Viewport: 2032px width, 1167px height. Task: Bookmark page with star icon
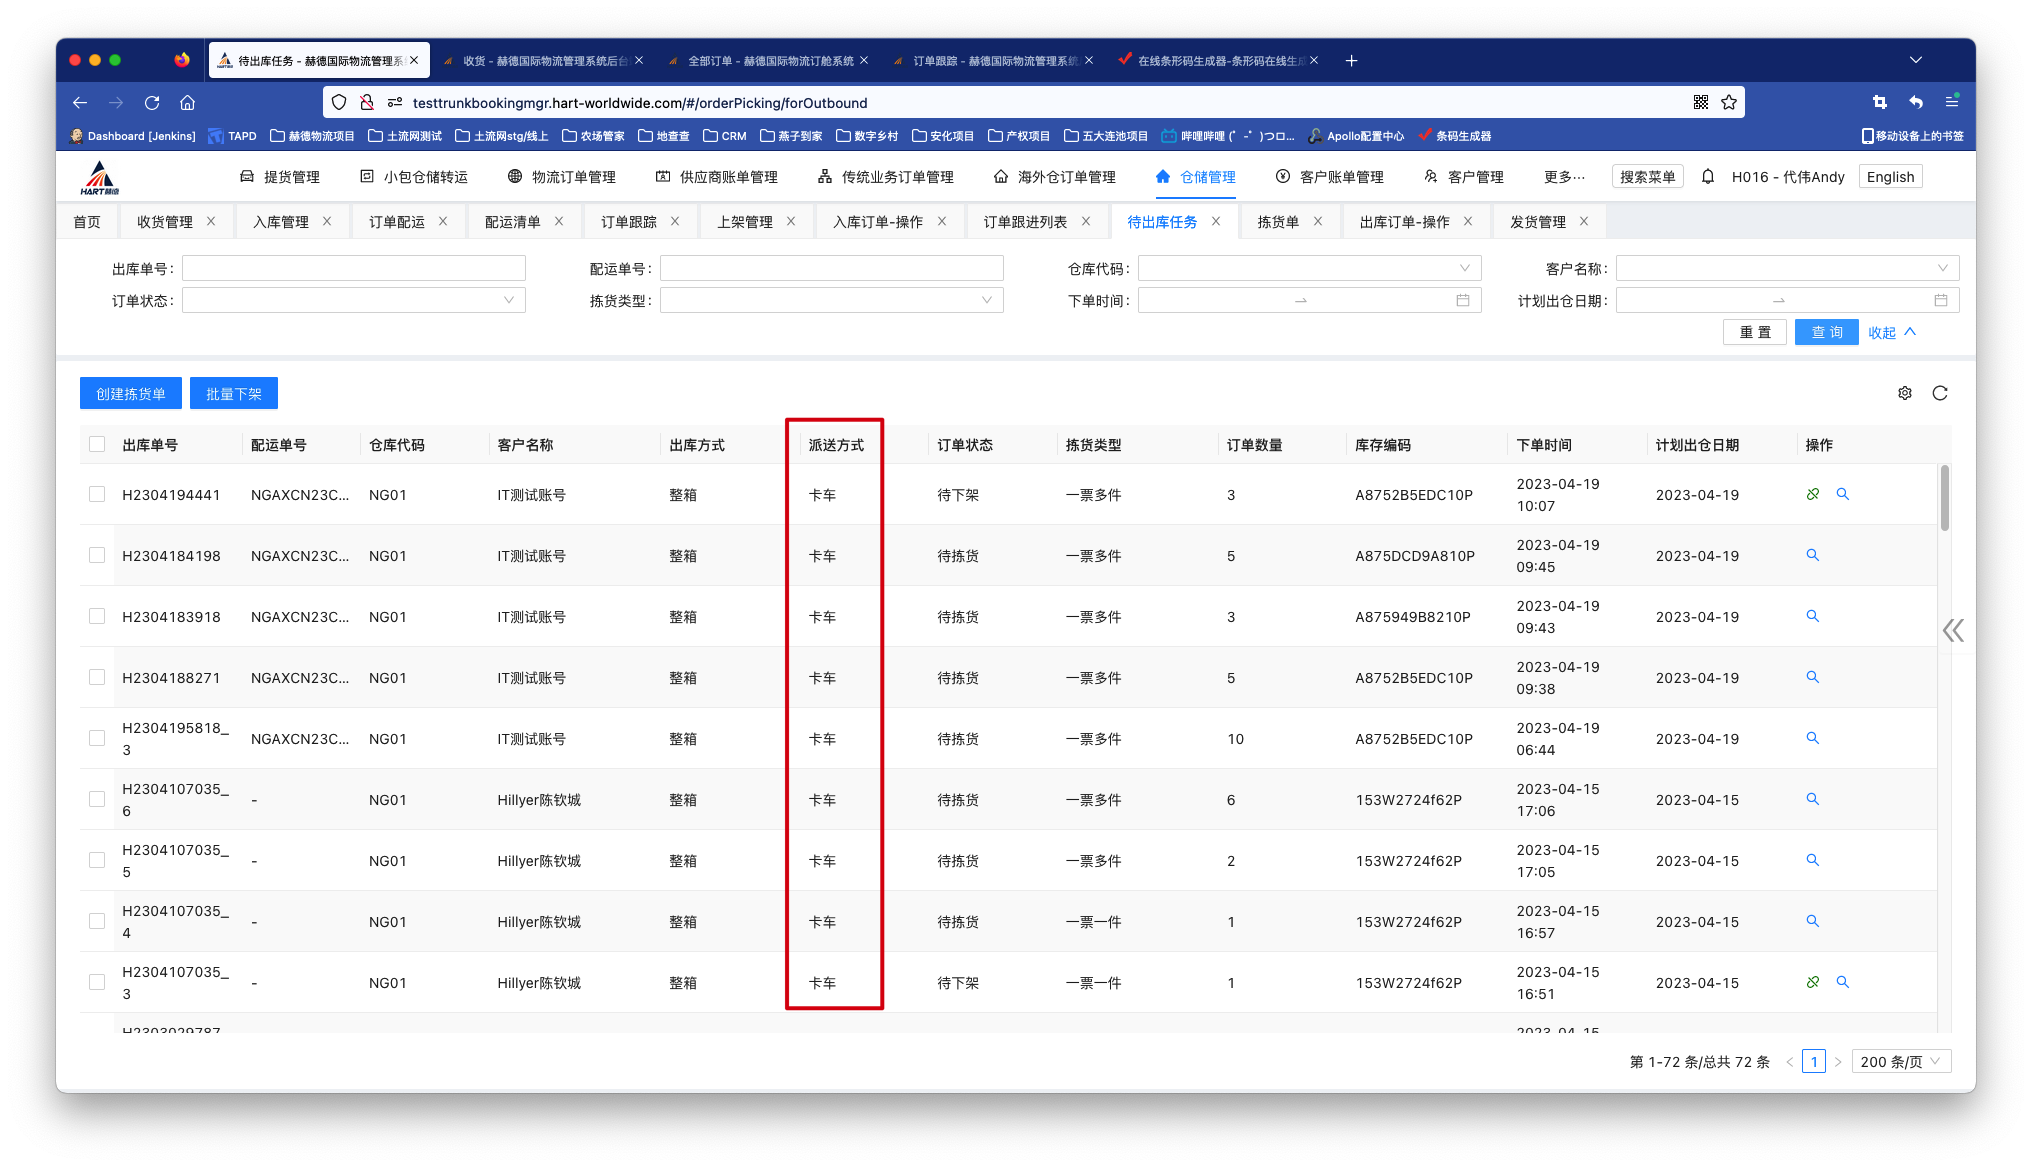(x=1729, y=102)
